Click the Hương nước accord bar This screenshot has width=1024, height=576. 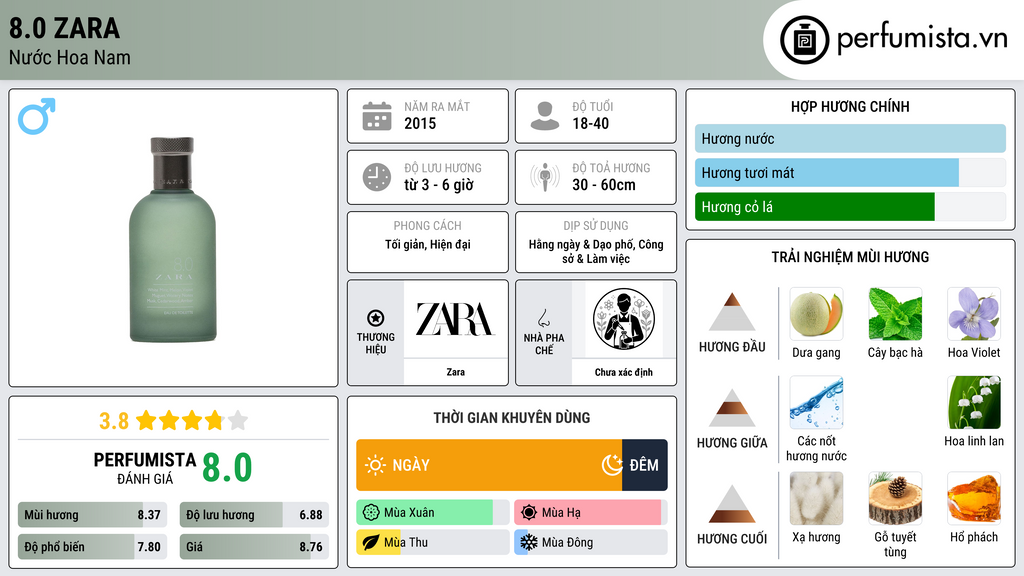click(850, 138)
